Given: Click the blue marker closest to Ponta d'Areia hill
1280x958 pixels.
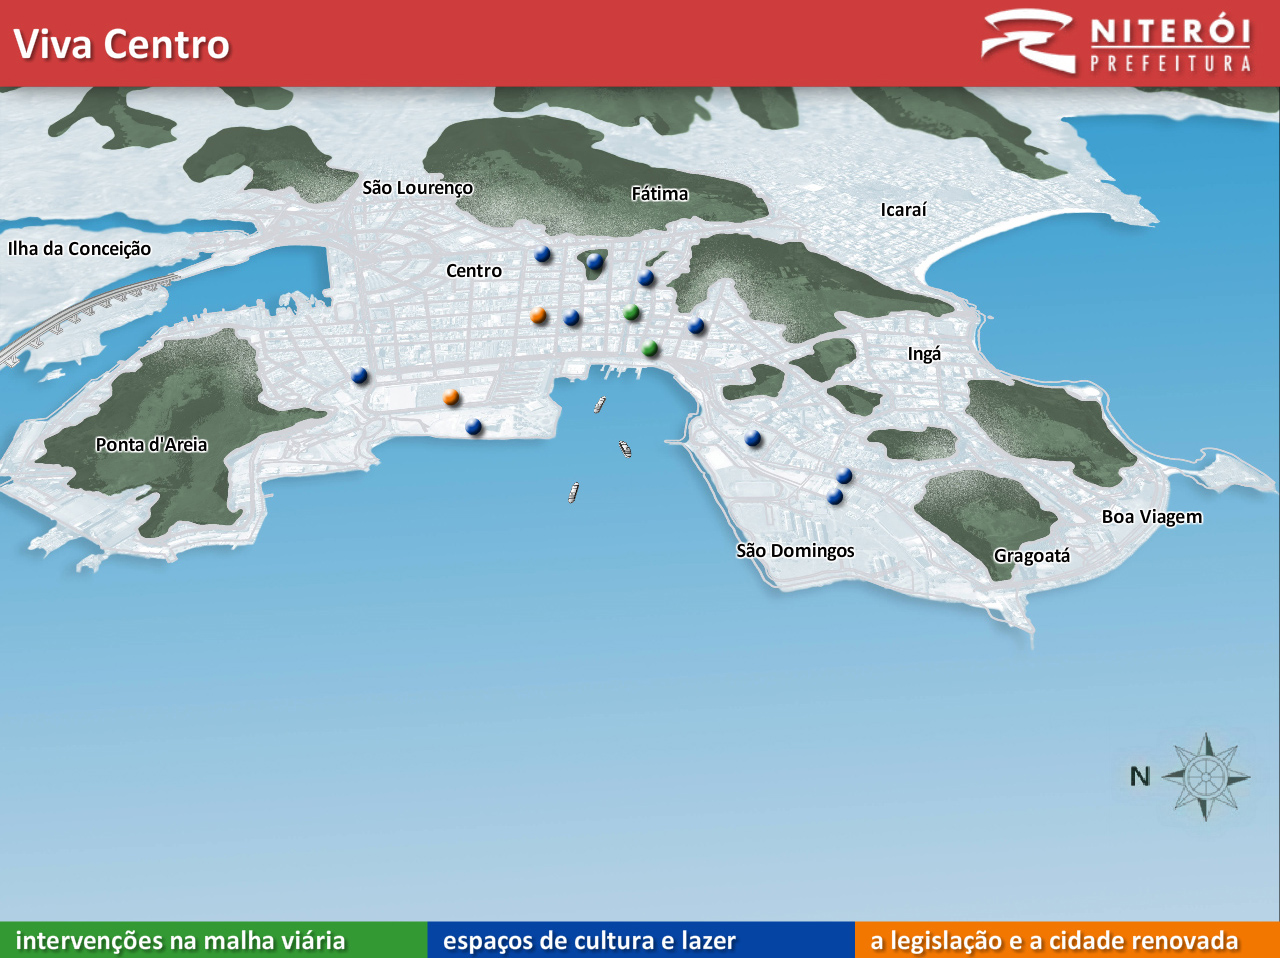Looking at the screenshot, I should tap(360, 376).
